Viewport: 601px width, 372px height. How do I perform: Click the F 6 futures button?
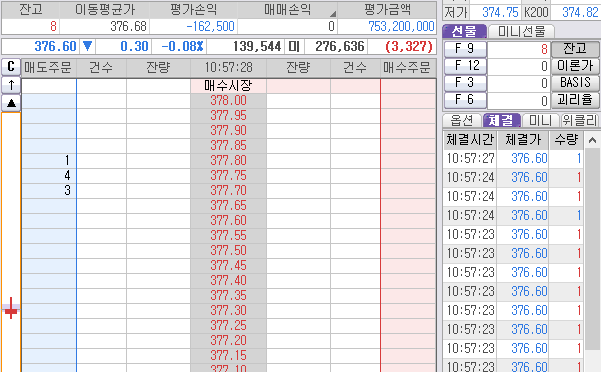coord(465,100)
